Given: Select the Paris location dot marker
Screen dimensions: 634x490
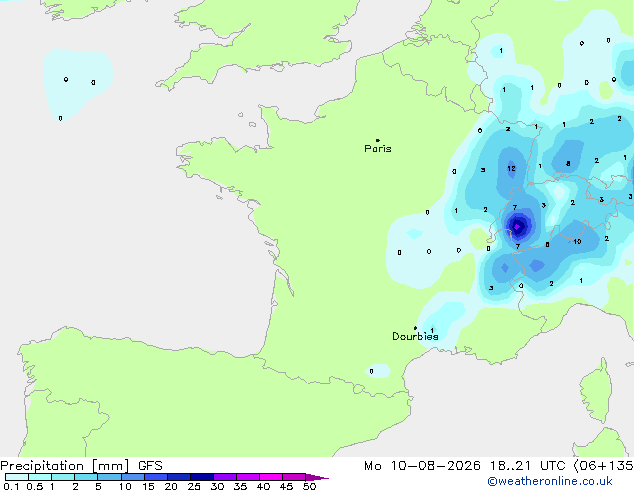Looking at the screenshot, I should pyautogui.click(x=378, y=140).
